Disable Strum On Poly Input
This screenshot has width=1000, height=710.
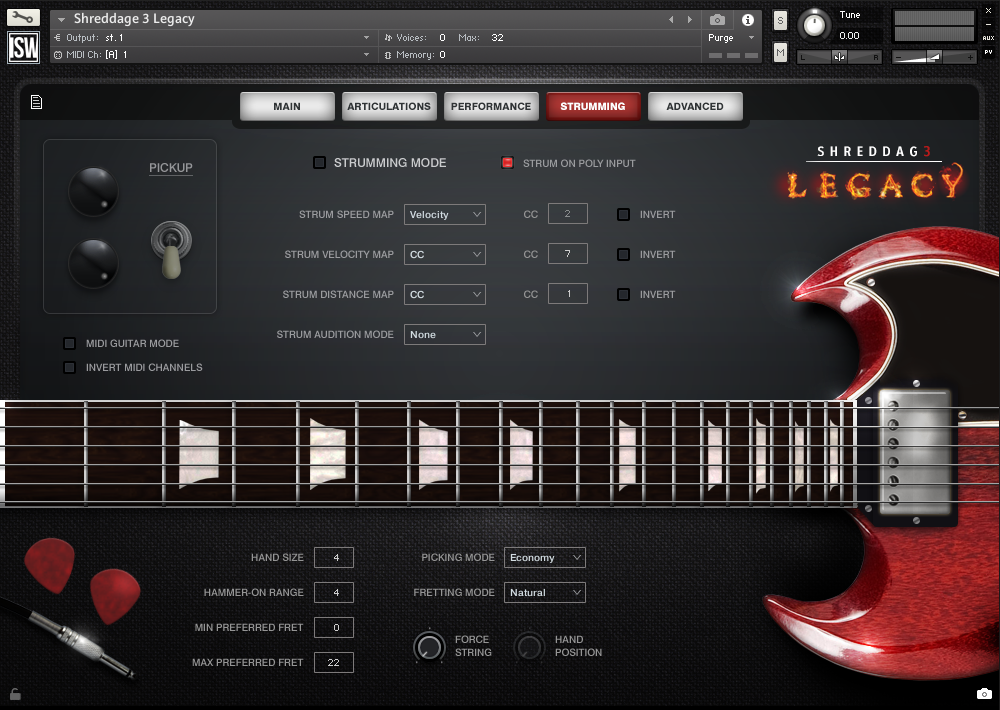click(508, 162)
